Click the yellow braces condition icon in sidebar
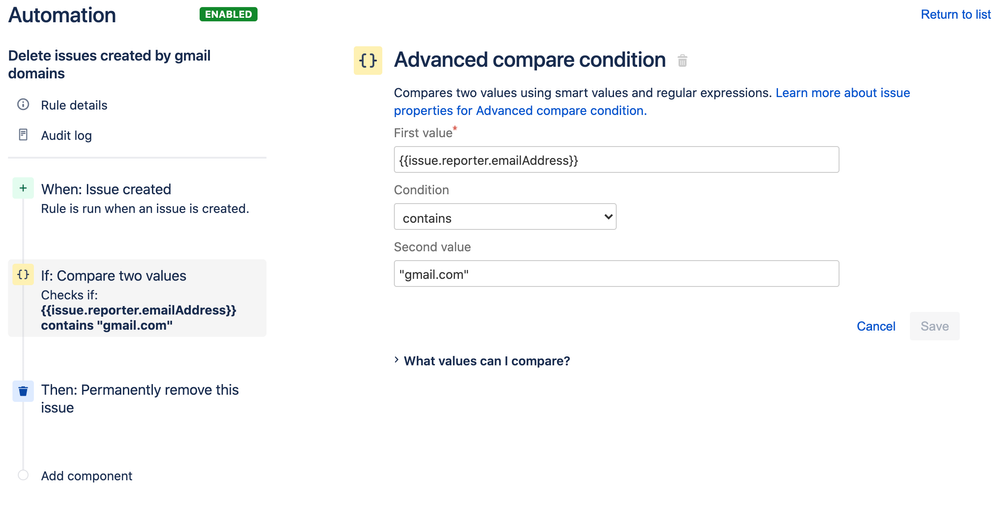The image size is (999, 515). coord(23,275)
